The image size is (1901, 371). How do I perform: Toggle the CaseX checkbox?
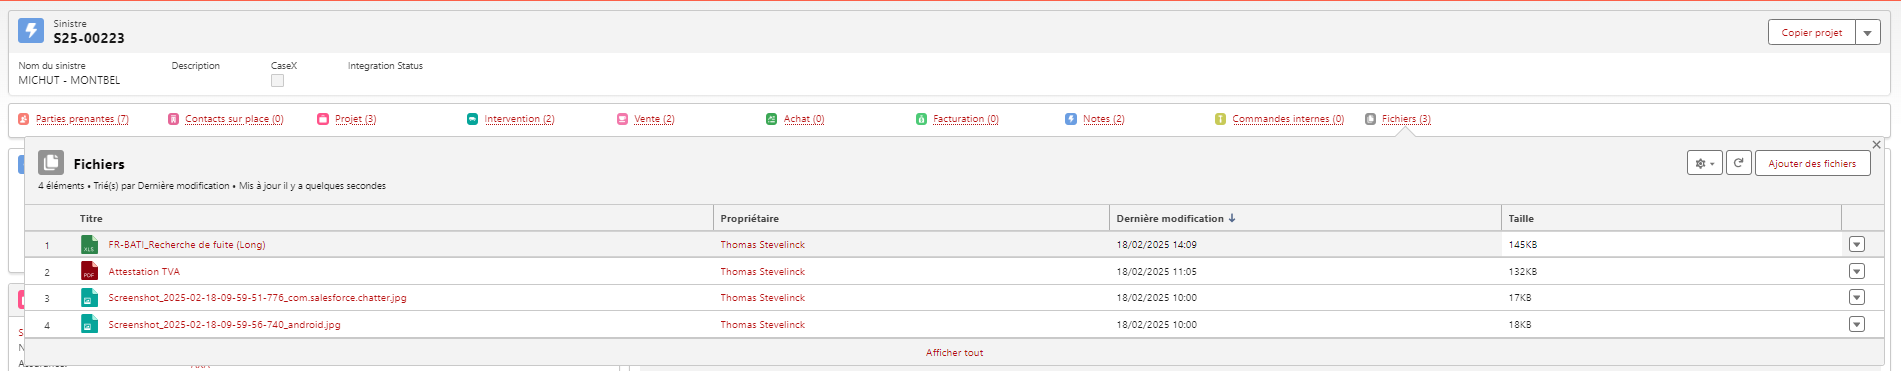[x=278, y=81]
